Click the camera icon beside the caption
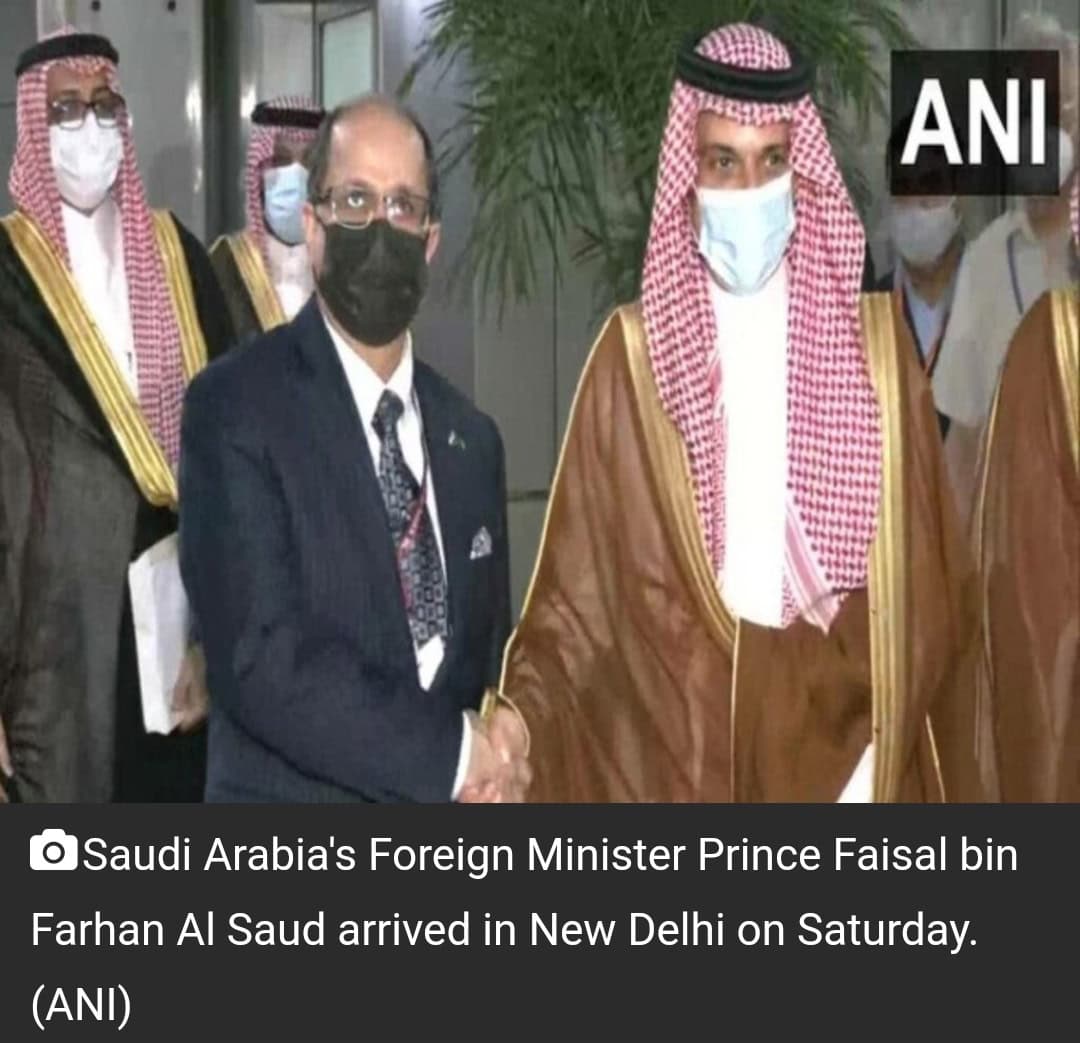Image resolution: width=1080 pixels, height=1043 pixels. pyautogui.click(x=53, y=852)
